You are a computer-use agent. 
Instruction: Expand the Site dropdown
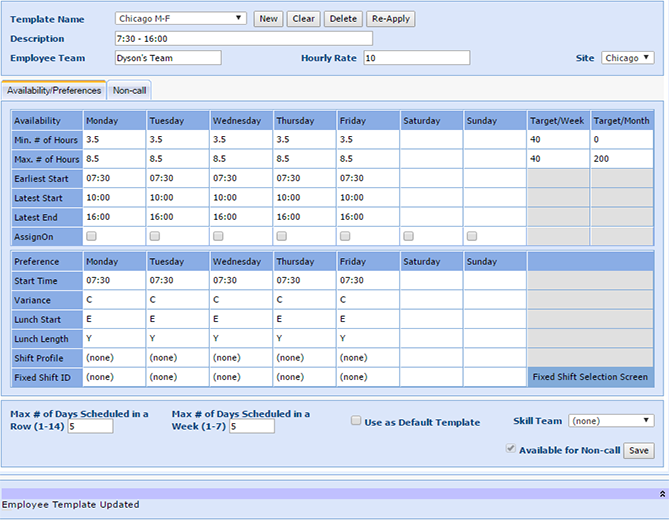(x=628, y=58)
